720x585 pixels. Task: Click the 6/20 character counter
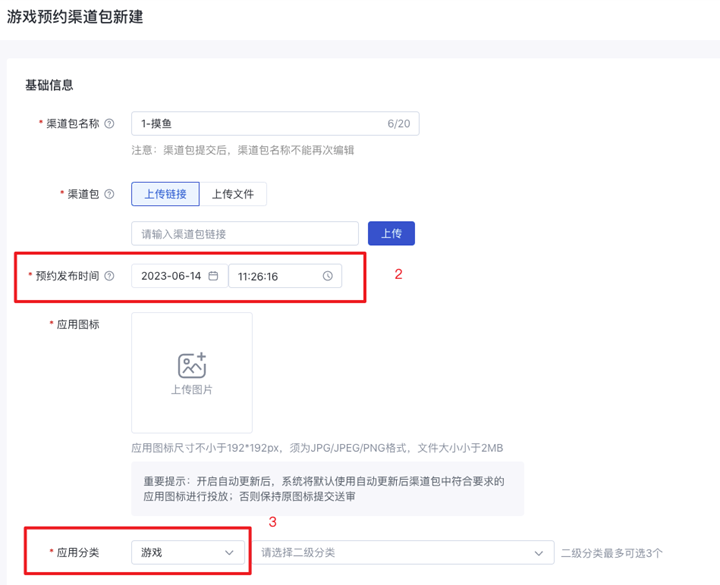(x=398, y=124)
